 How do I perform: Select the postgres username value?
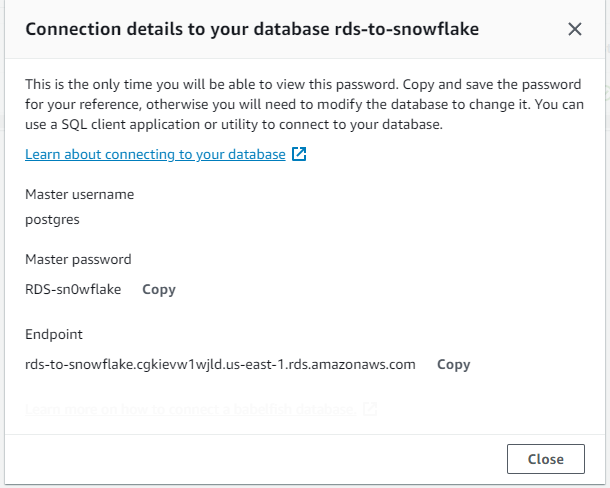pyautogui.click(x=52, y=220)
